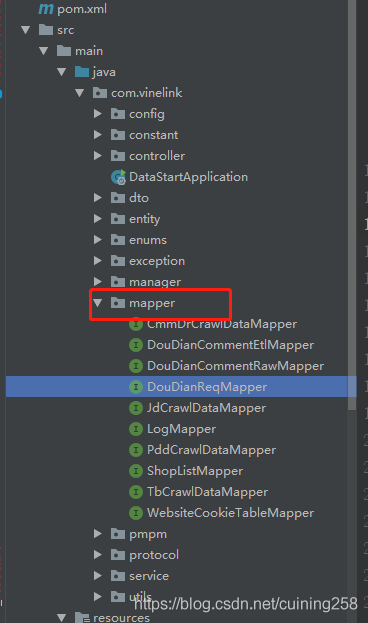The image size is (368, 623).
Task: Click interface icon of LogMapper
Action: [136, 429]
